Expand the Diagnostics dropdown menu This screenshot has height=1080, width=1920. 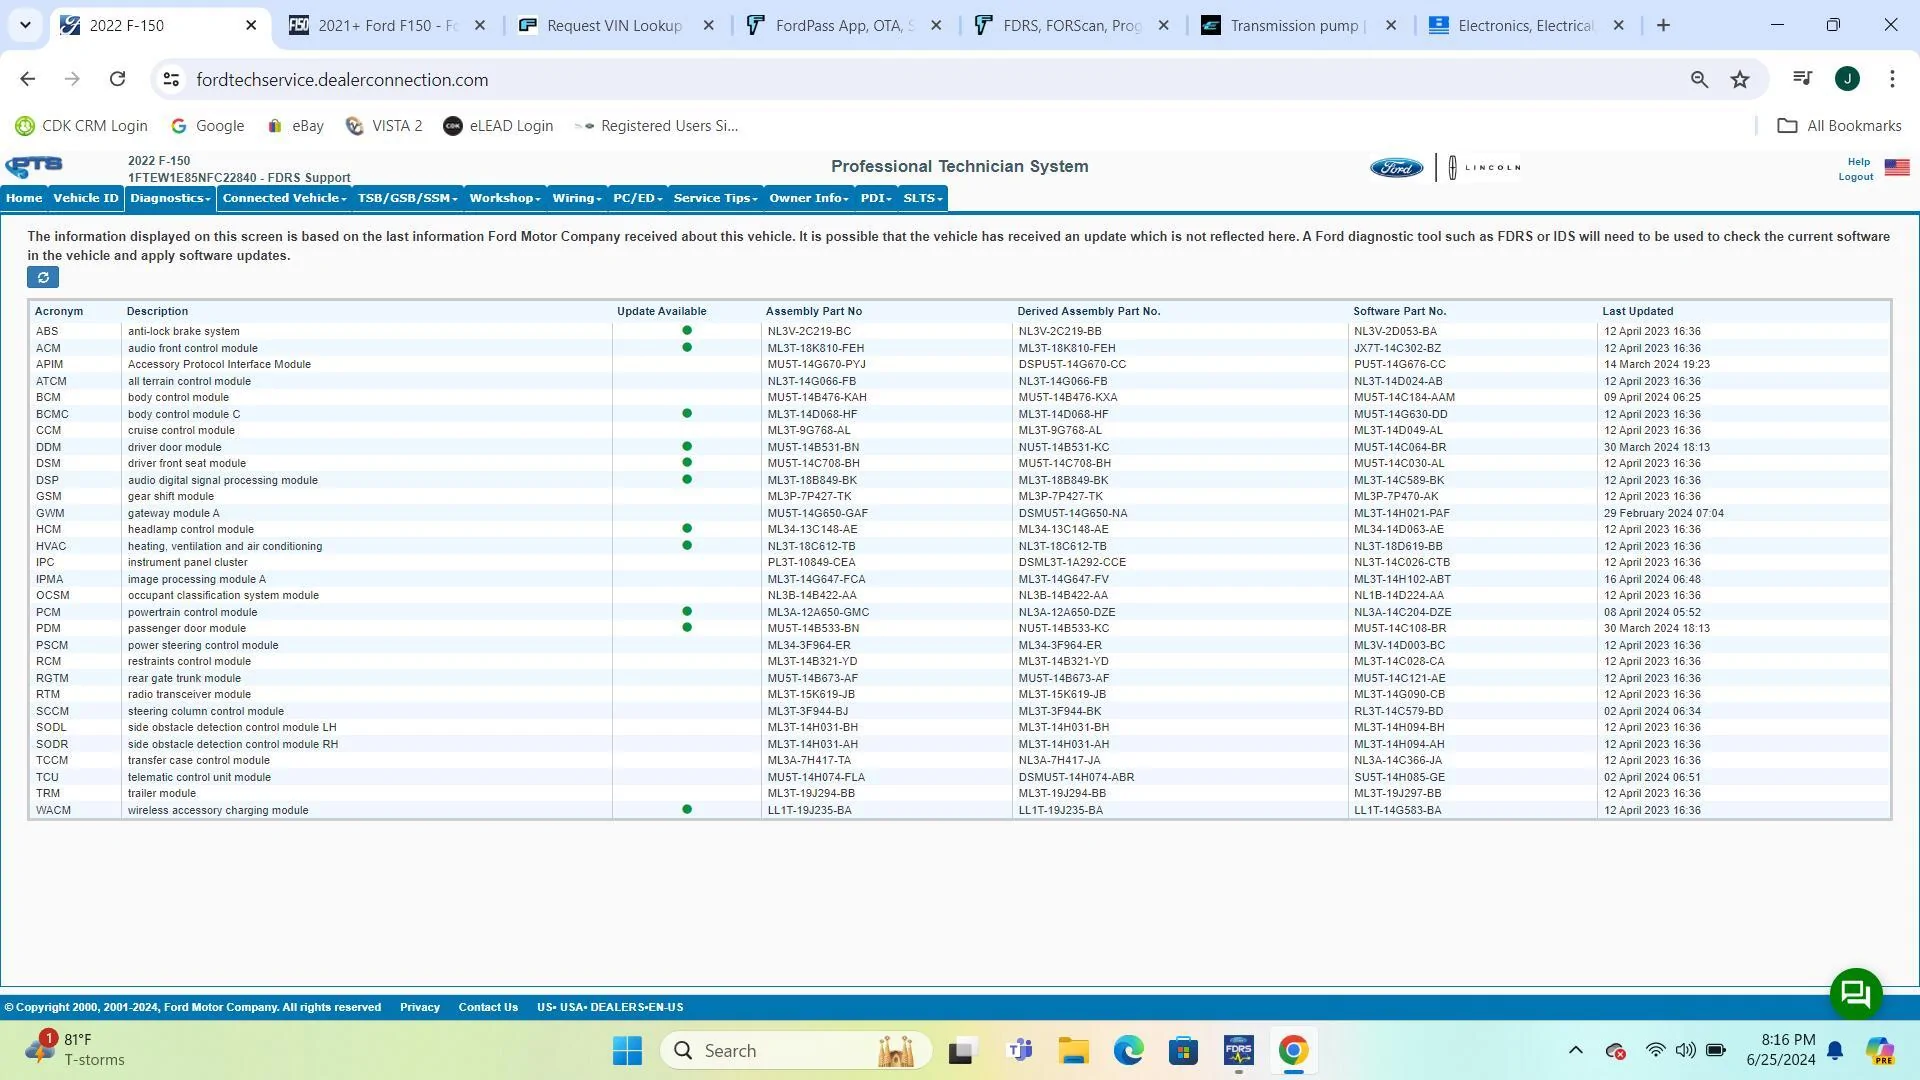(x=170, y=198)
